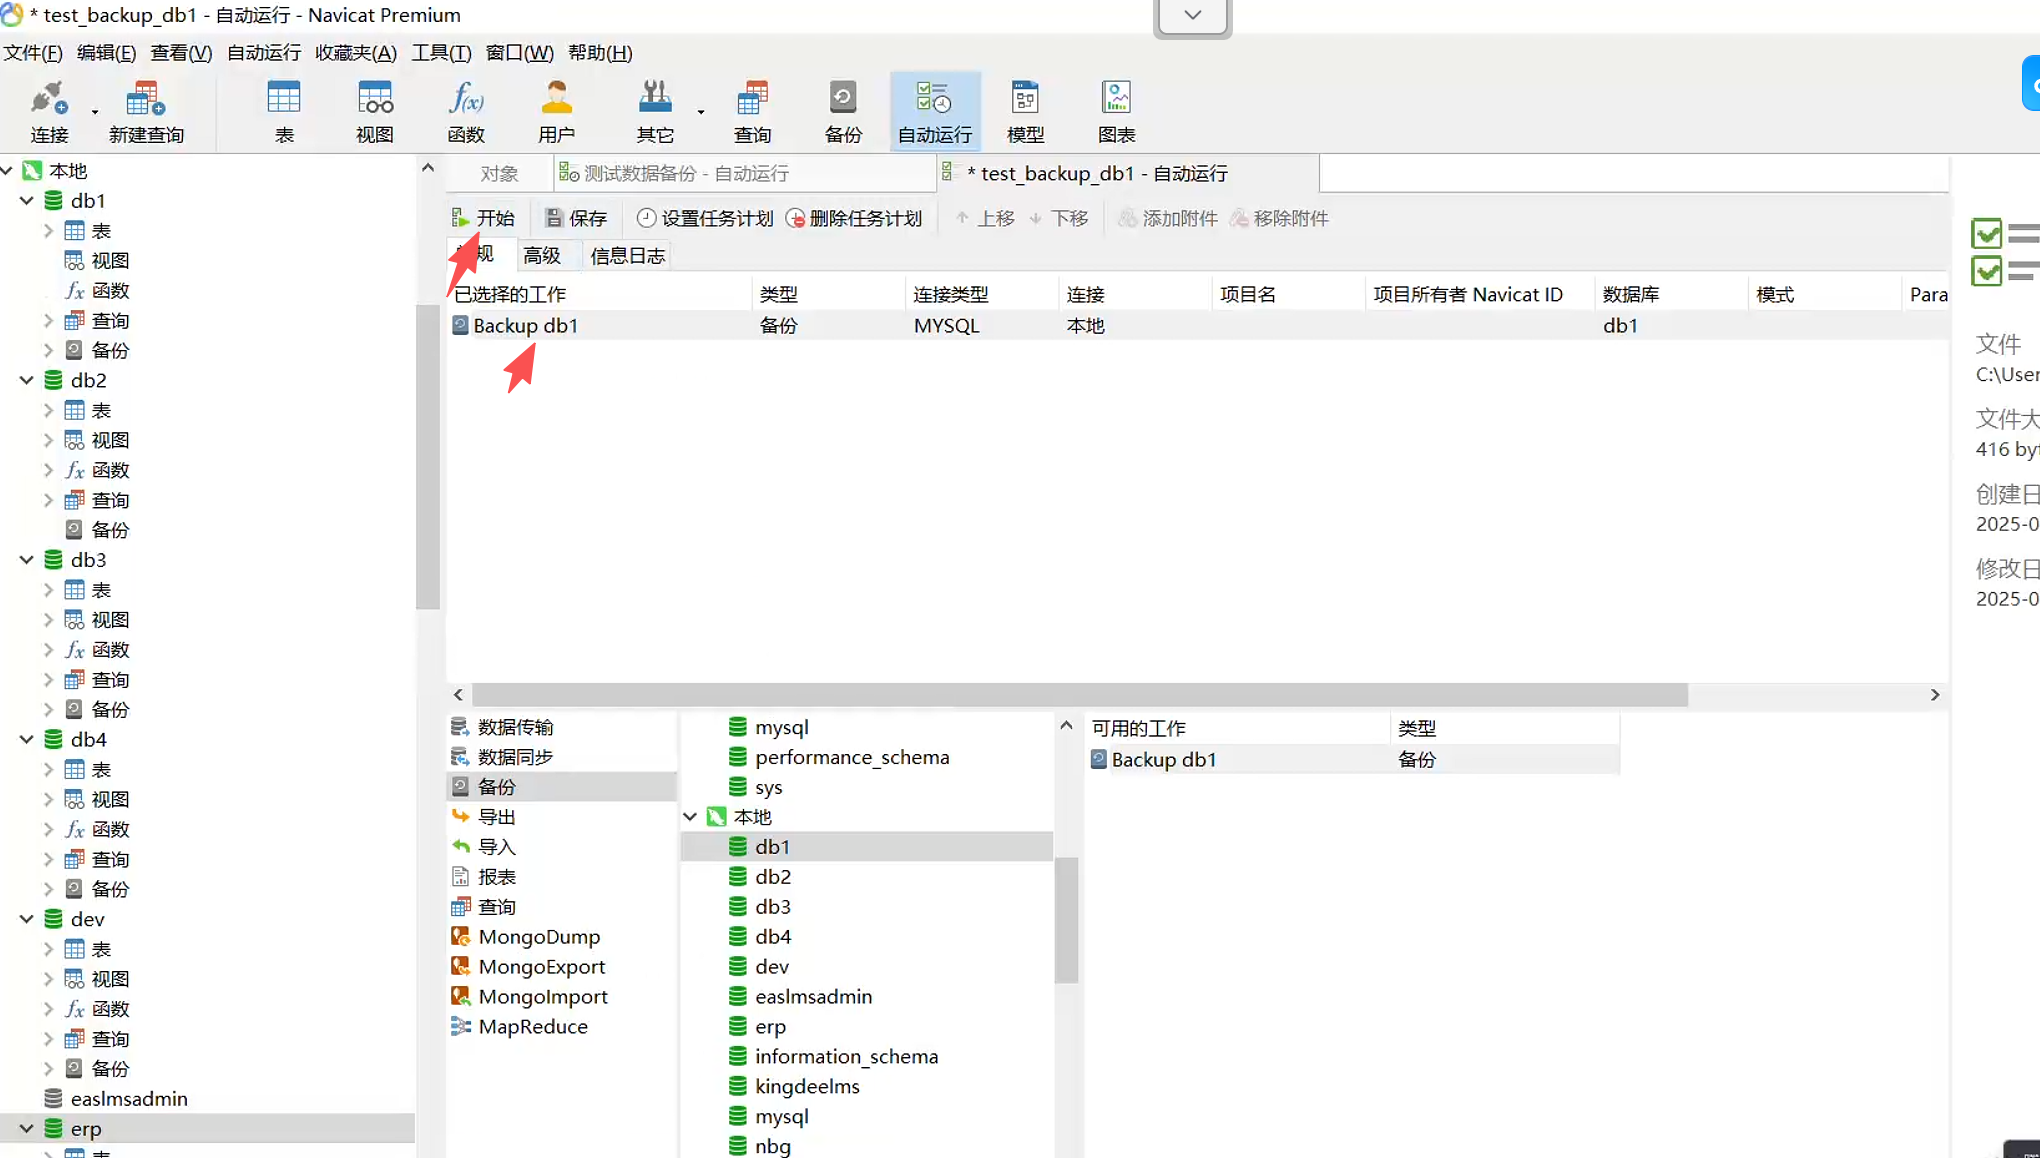
Task: Toggle the top checkbox in right panel
Action: click(x=1987, y=233)
